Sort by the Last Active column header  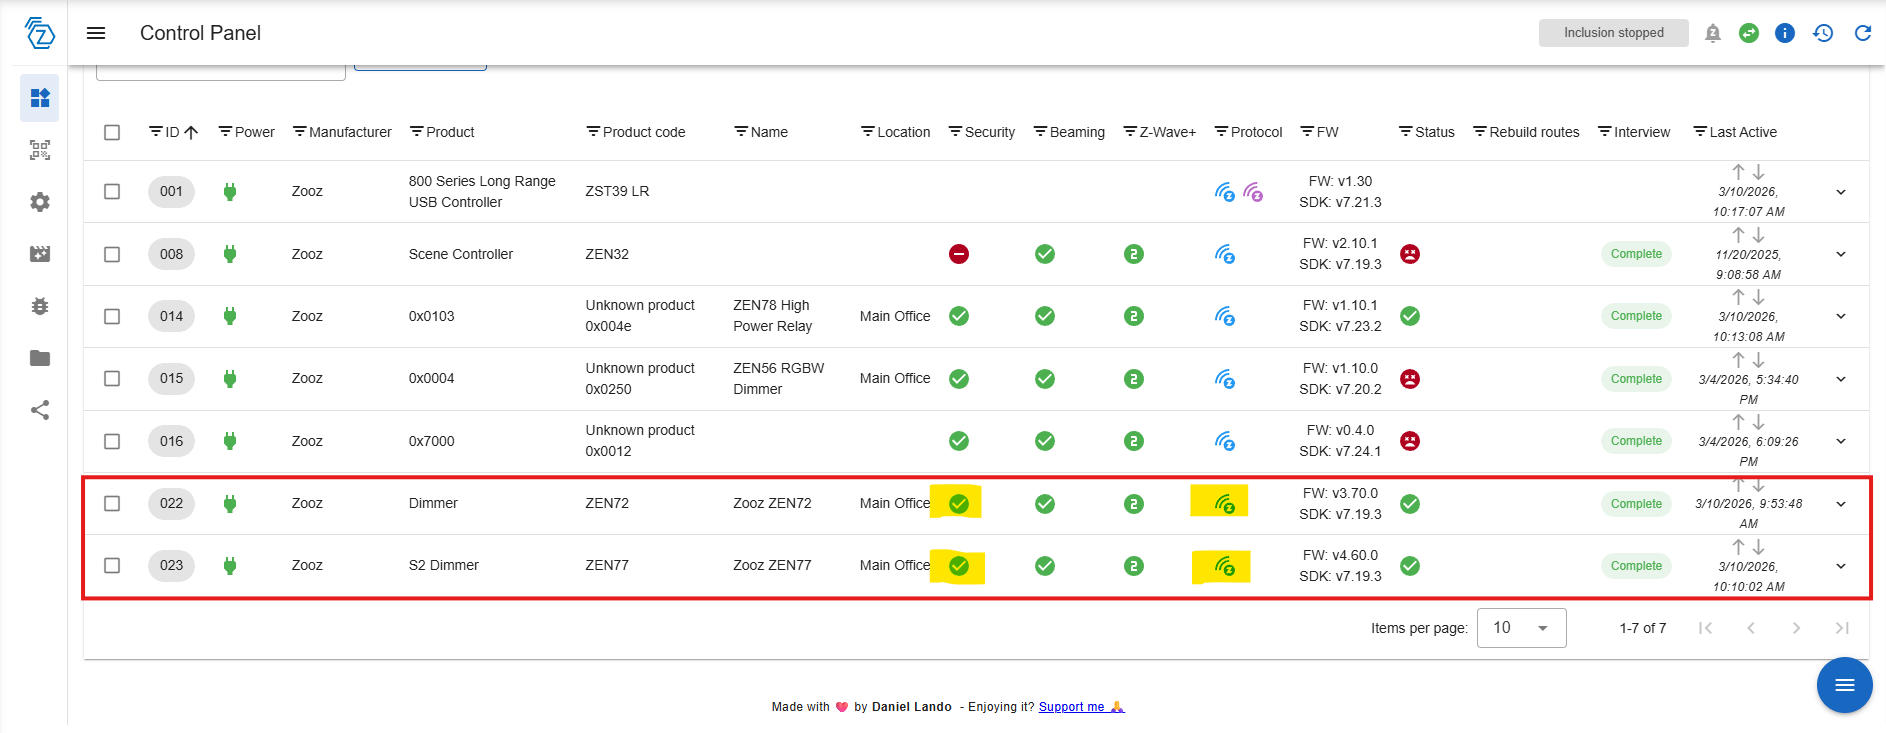pyautogui.click(x=1742, y=132)
